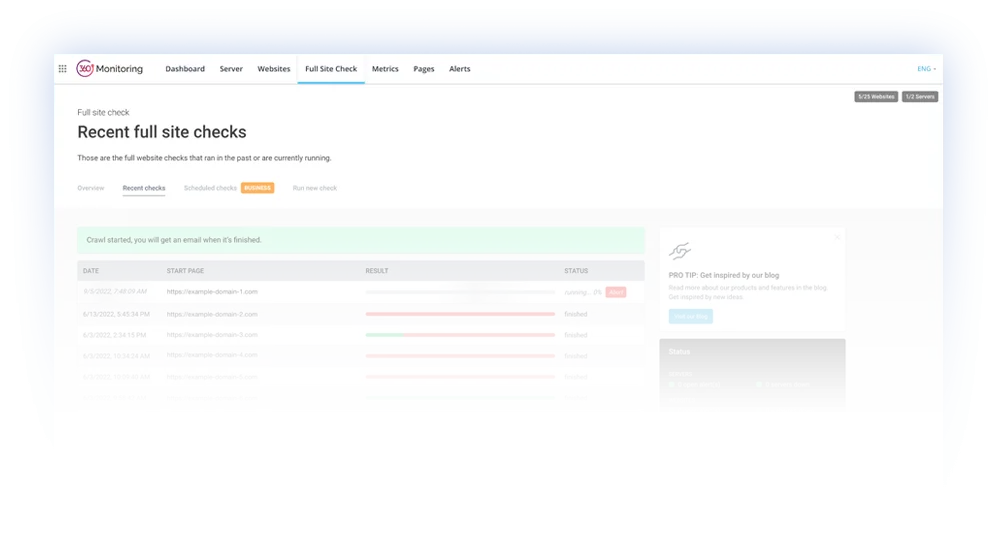Open the Metrics menu item
The image size is (997, 543).
(x=385, y=69)
